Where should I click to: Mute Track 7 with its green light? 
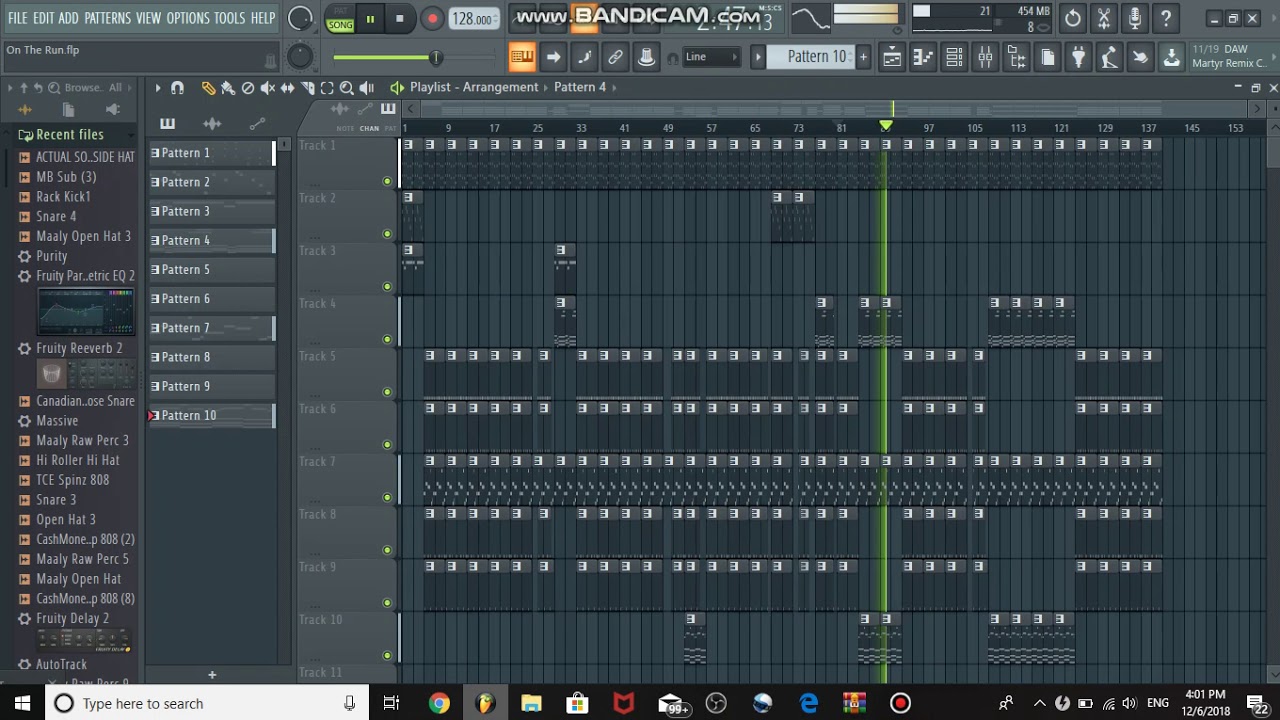coord(387,497)
